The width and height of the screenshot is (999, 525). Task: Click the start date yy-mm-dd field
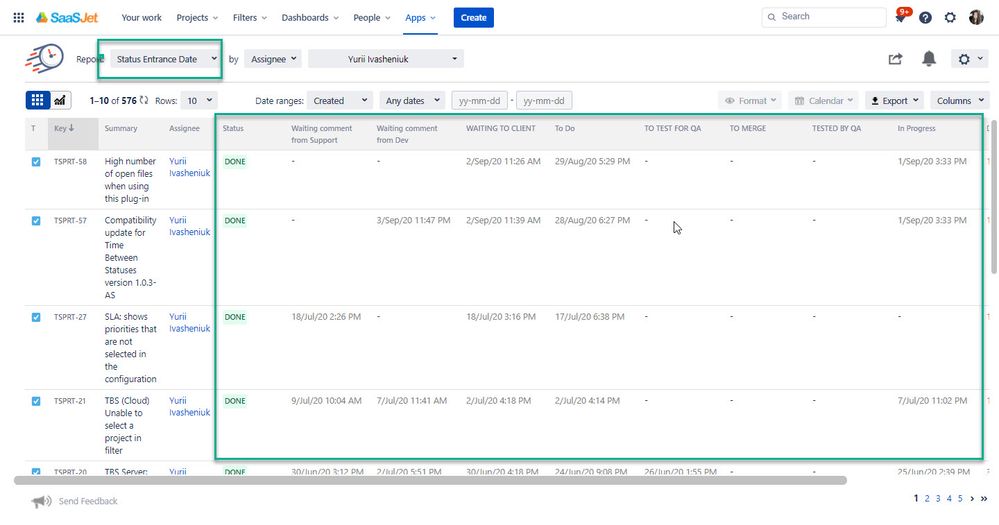(480, 100)
